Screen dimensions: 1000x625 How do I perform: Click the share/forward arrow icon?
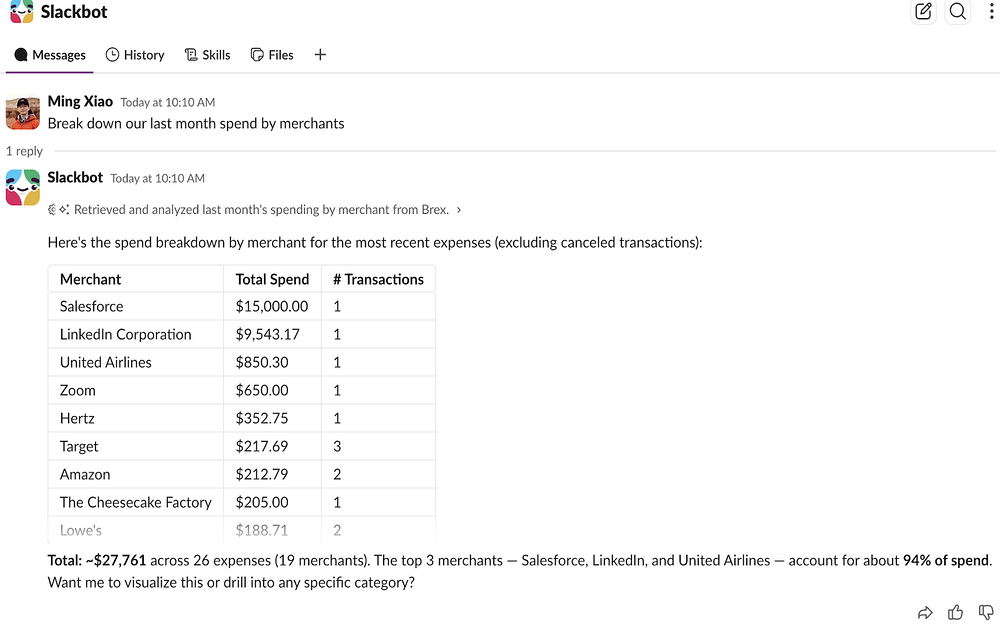tap(925, 613)
